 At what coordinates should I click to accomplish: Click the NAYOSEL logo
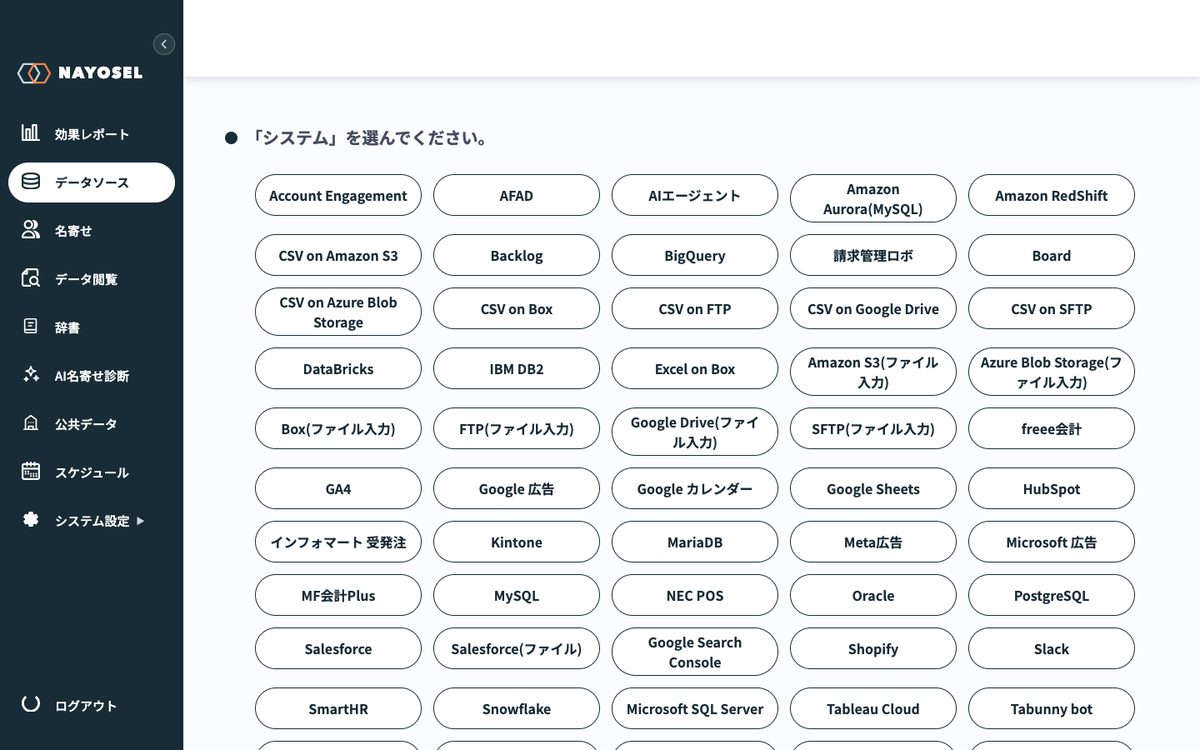80,73
